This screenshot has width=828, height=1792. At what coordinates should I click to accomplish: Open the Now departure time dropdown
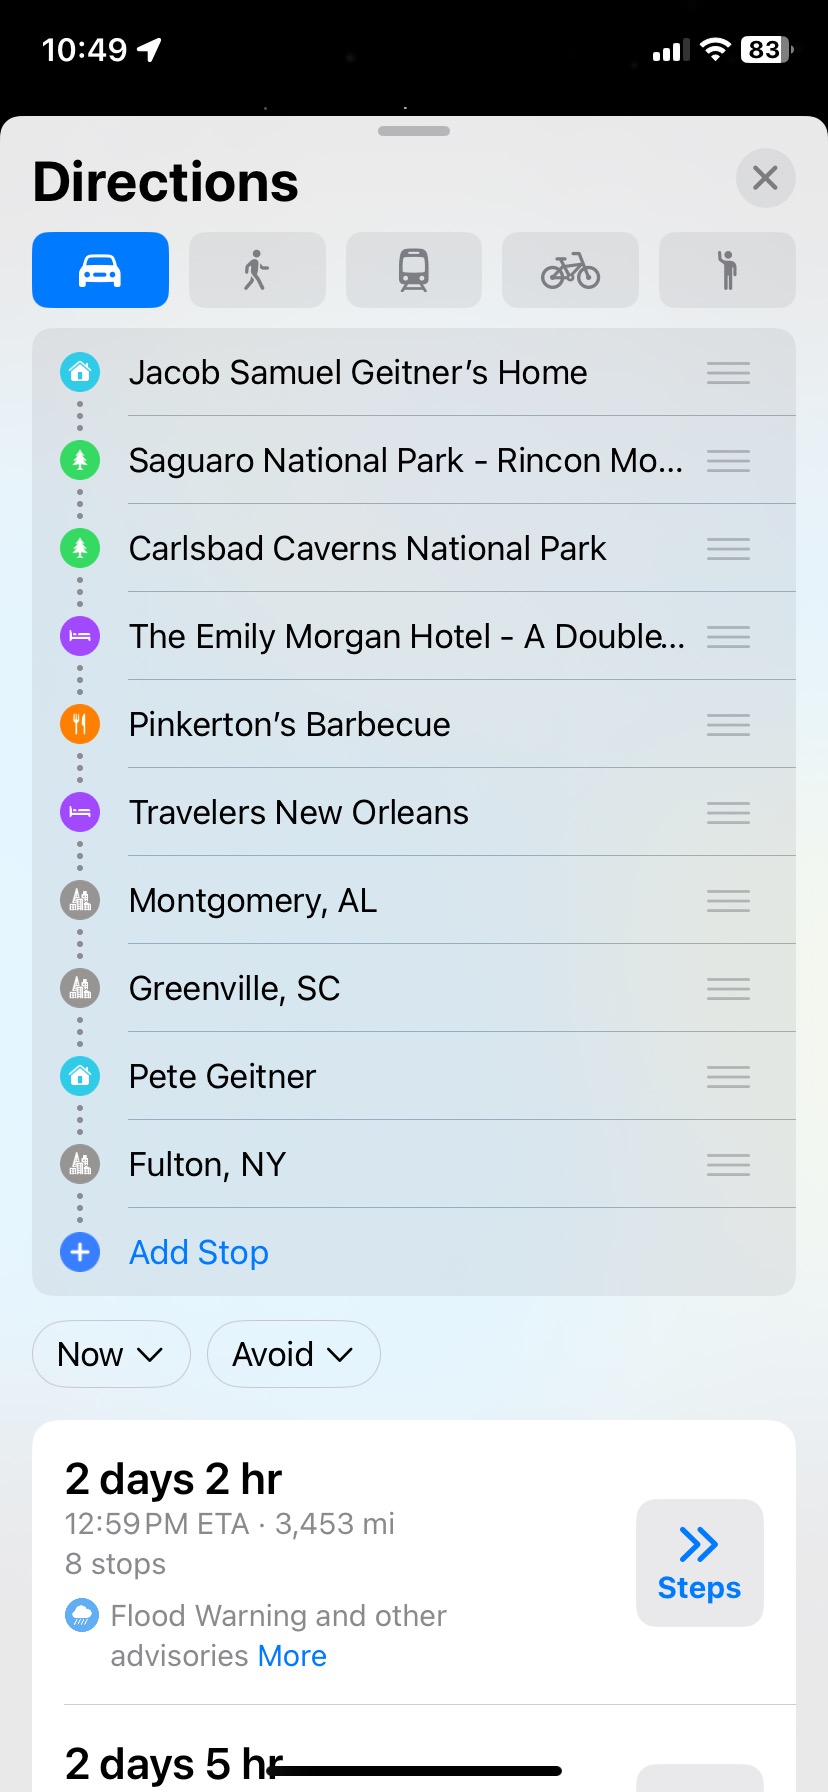pos(111,1354)
